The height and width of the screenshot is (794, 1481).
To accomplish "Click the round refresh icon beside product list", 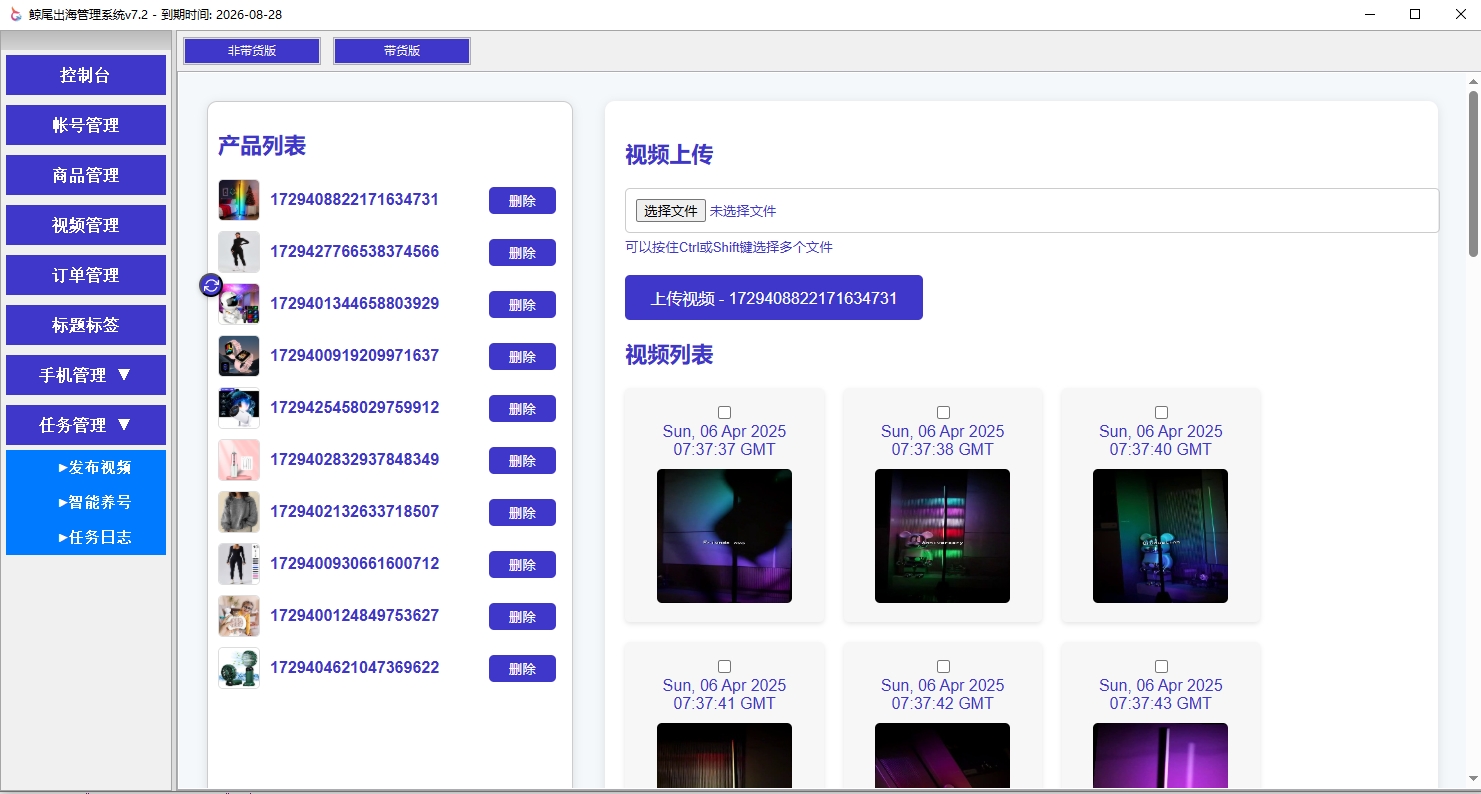I will pos(211,286).
